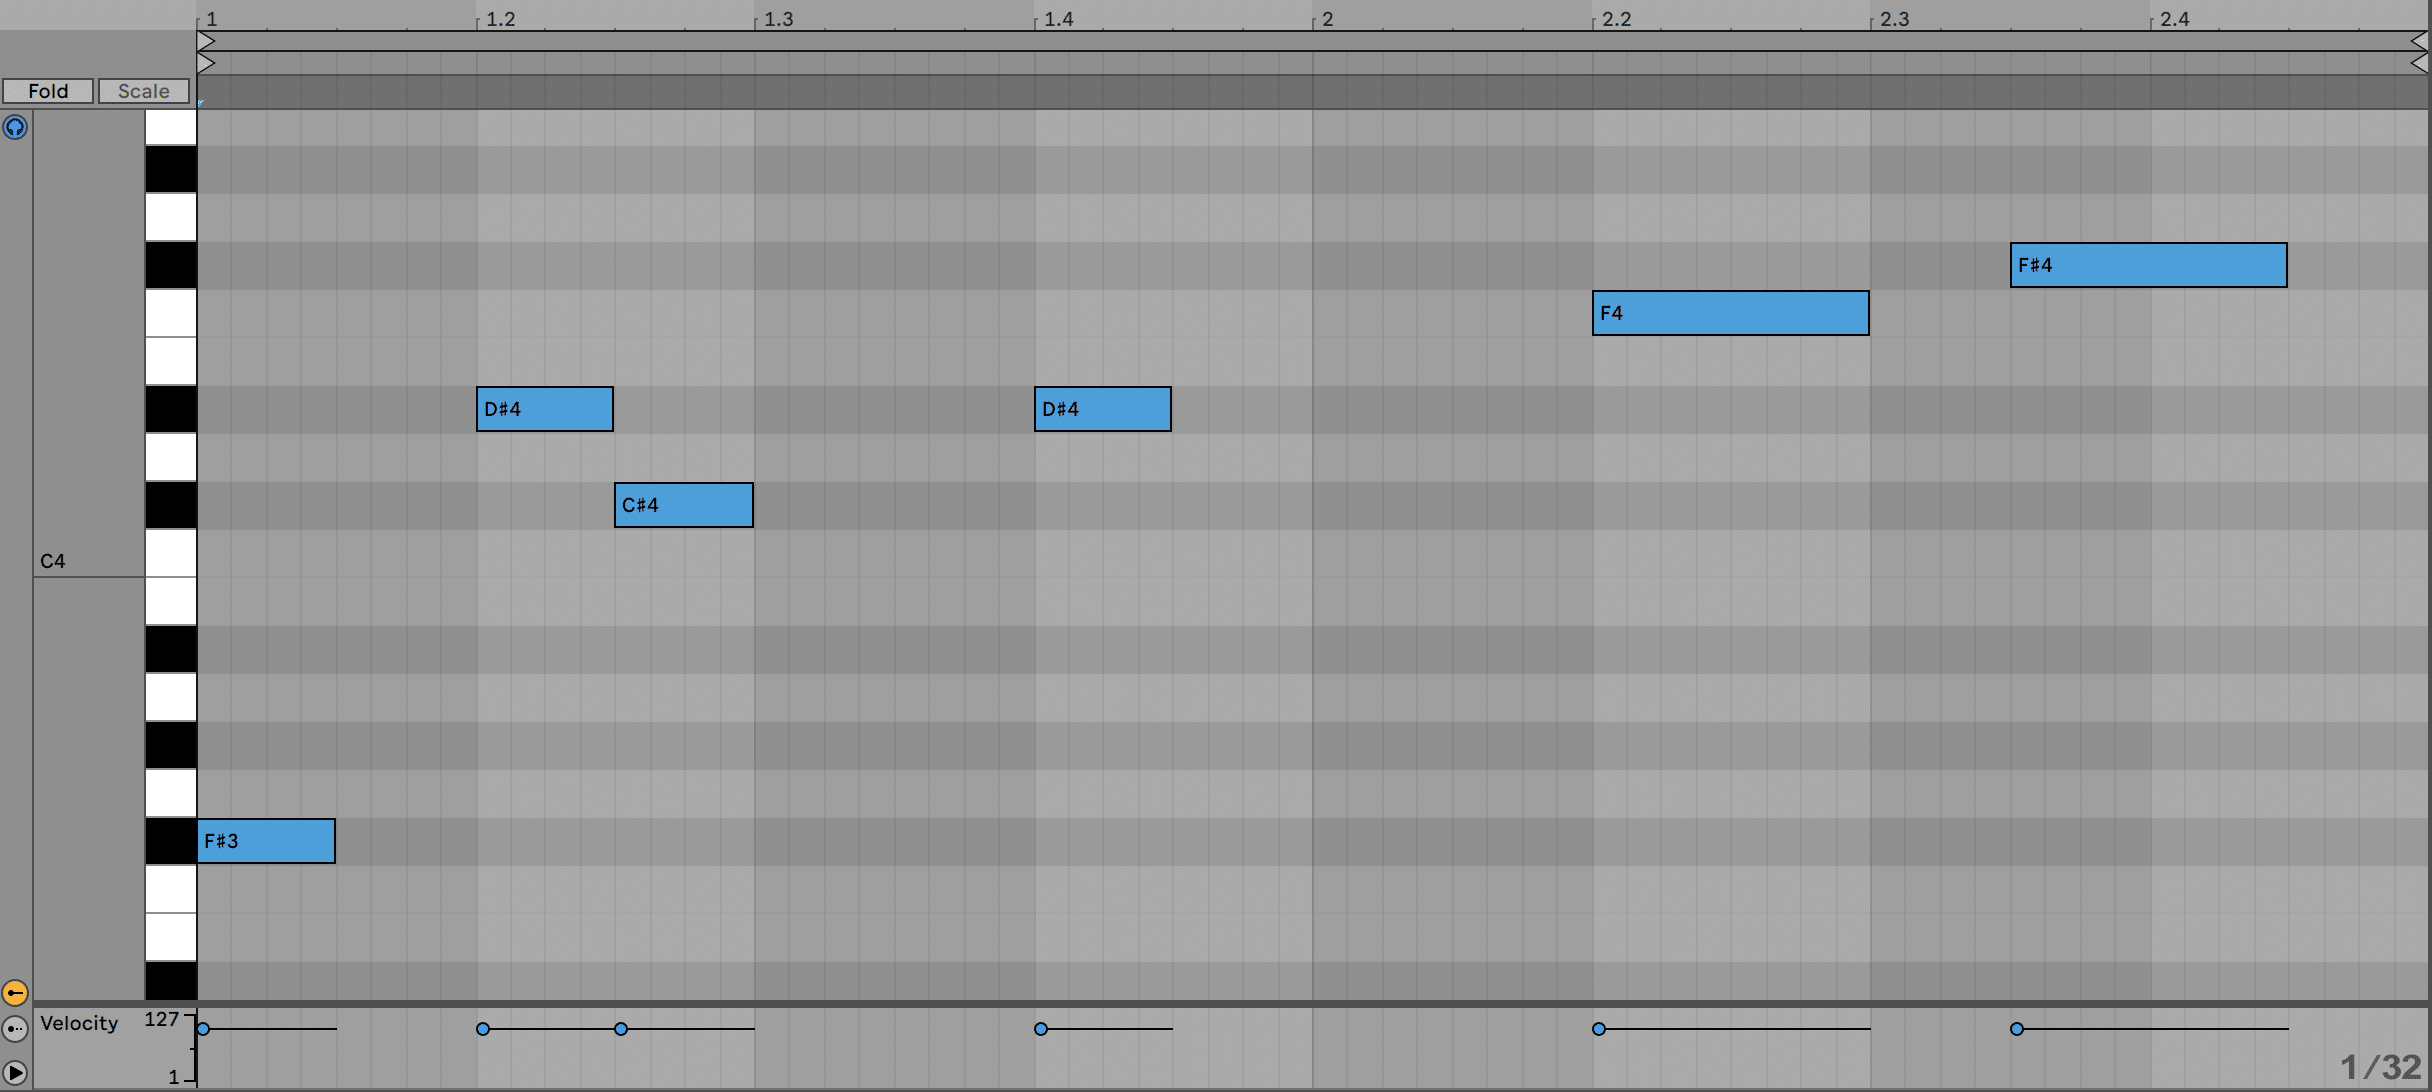Screen dimensions: 2432x1092
Task: Play the G#4 black piano key
Action: coord(171,169)
